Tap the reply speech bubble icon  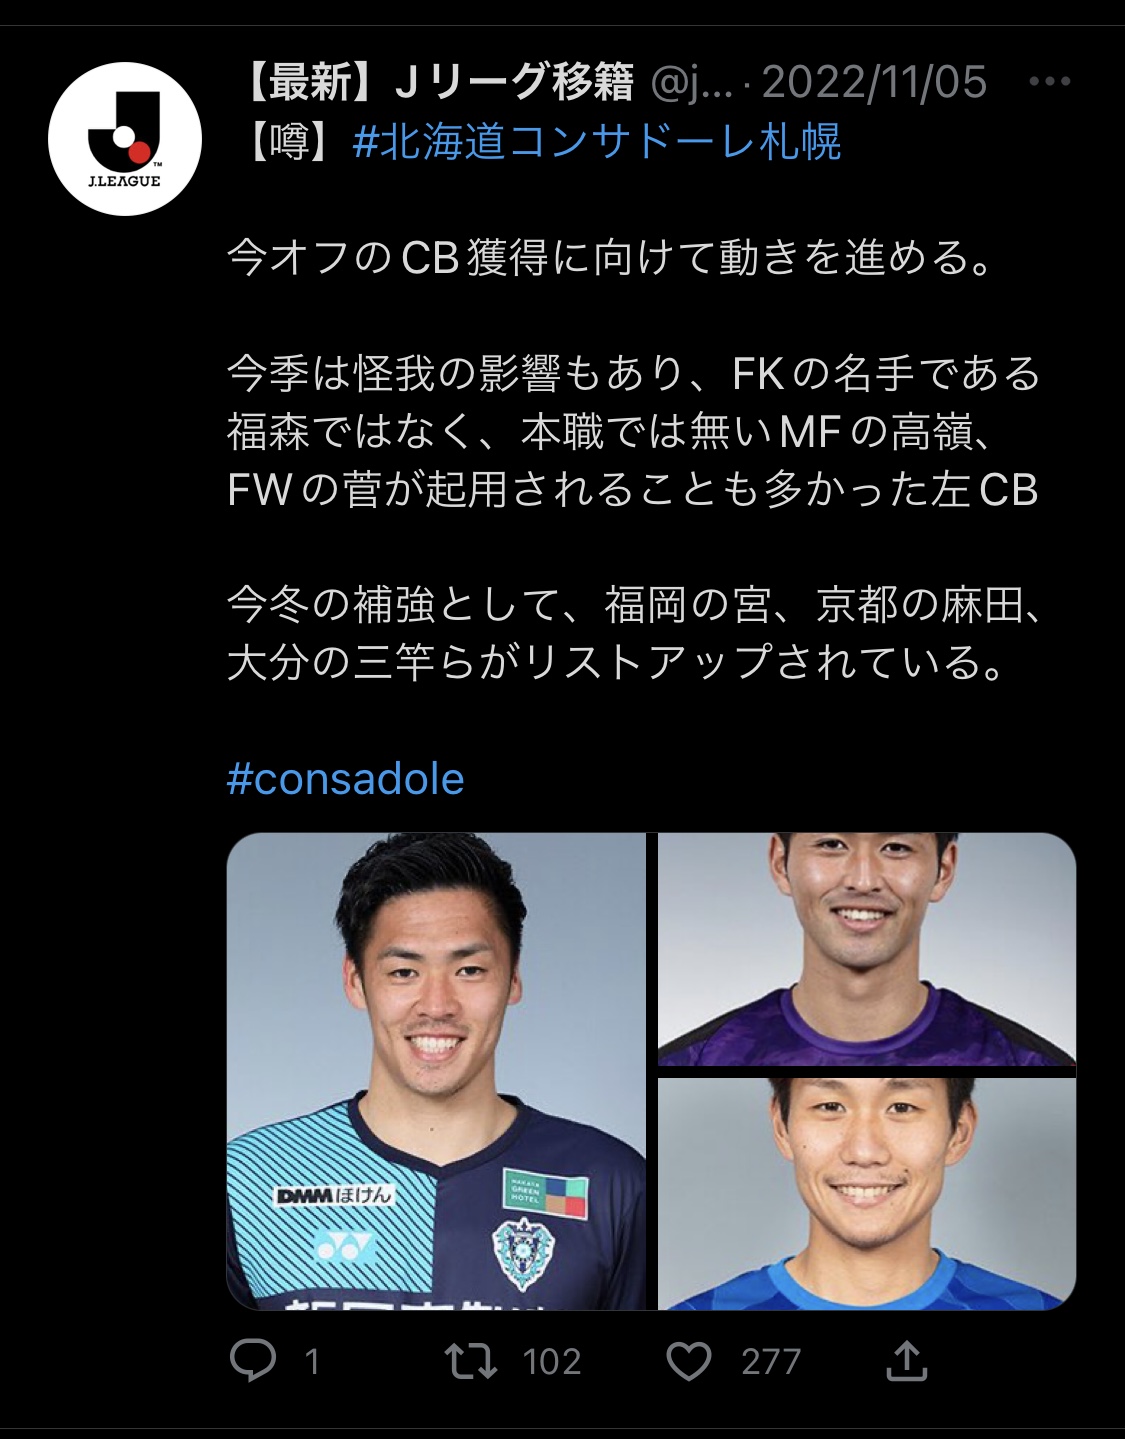(253, 1361)
